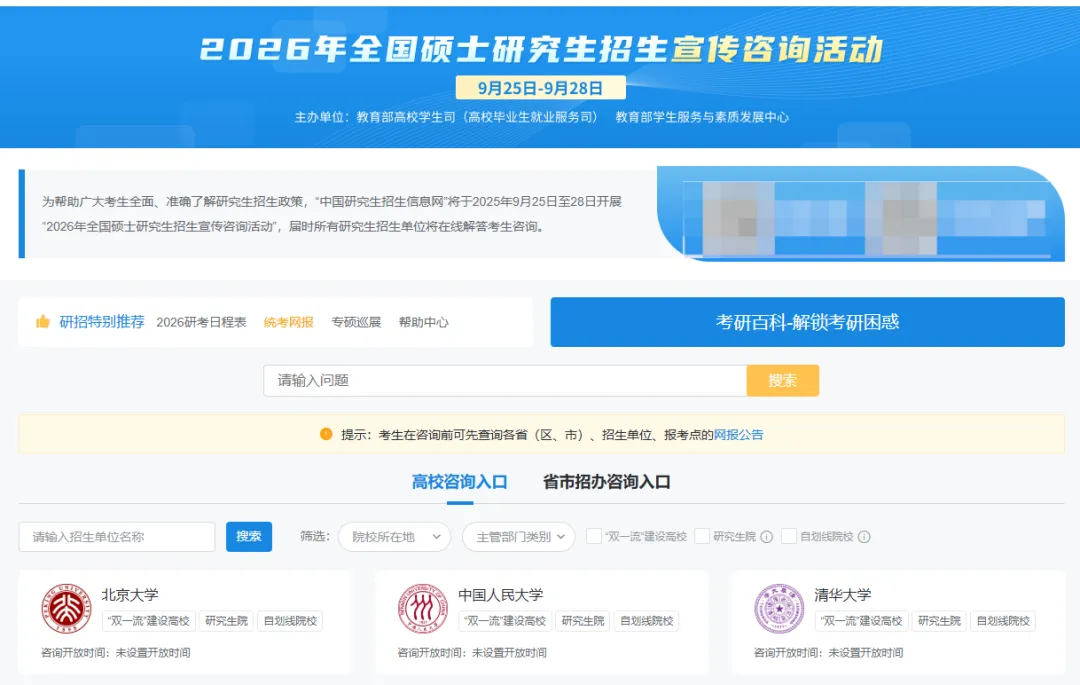Click the yellow 搜索 button for questions

coord(782,381)
